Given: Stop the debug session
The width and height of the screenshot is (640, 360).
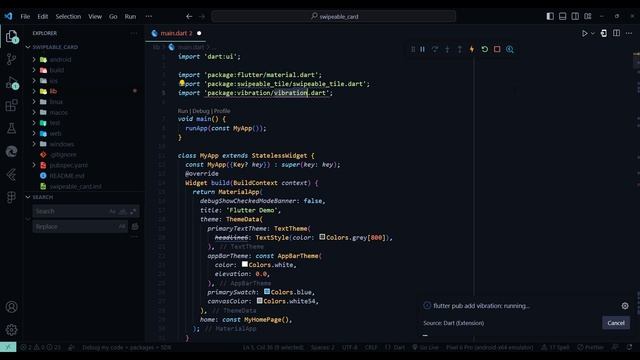Looking at the screenshot, I should click(x=497, y=49).
